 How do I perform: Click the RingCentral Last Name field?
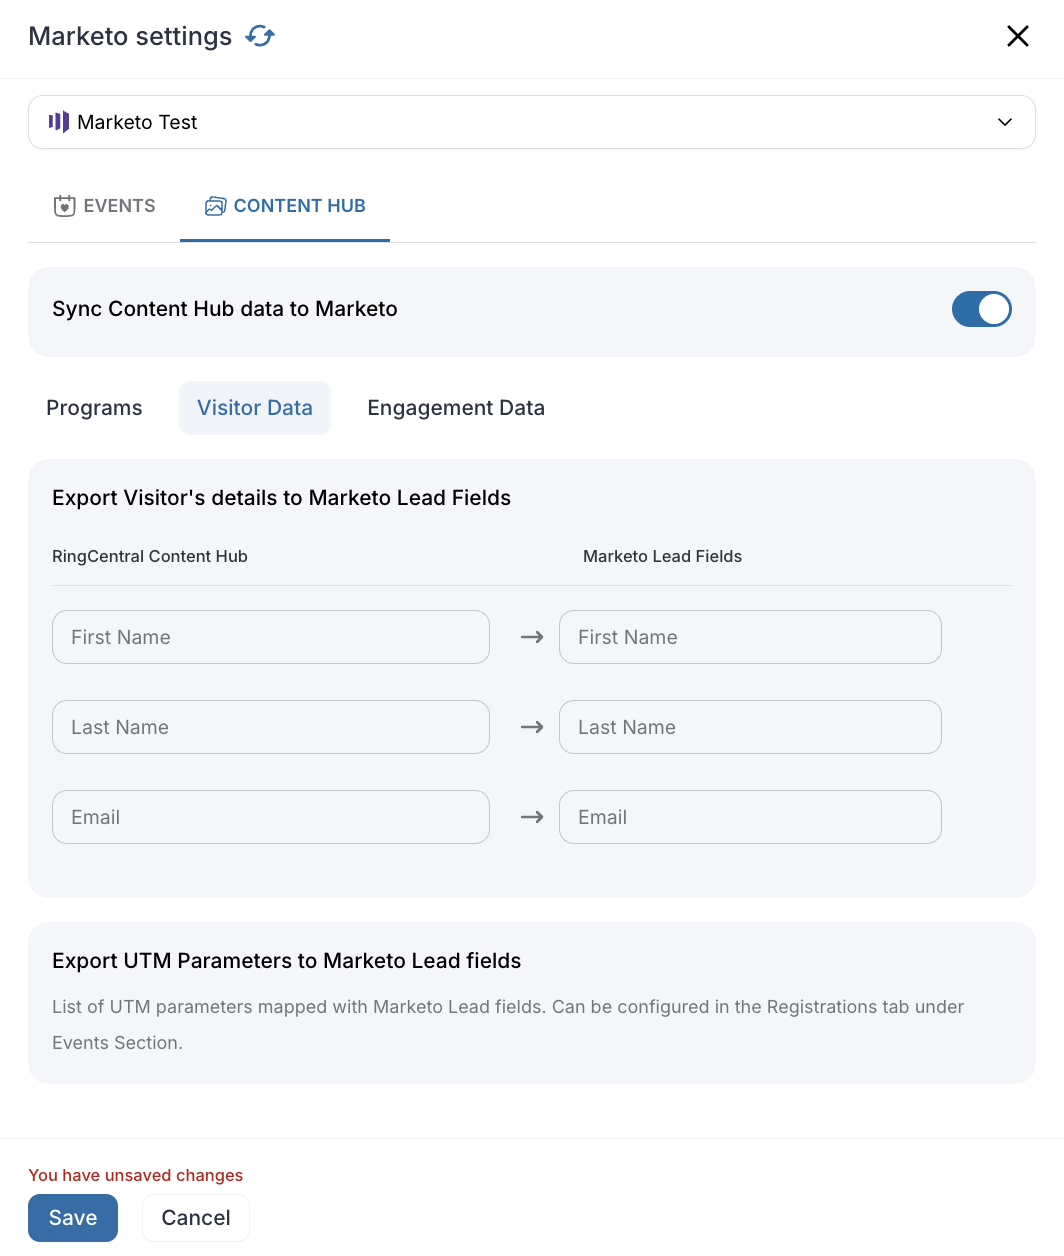[271, 727]
